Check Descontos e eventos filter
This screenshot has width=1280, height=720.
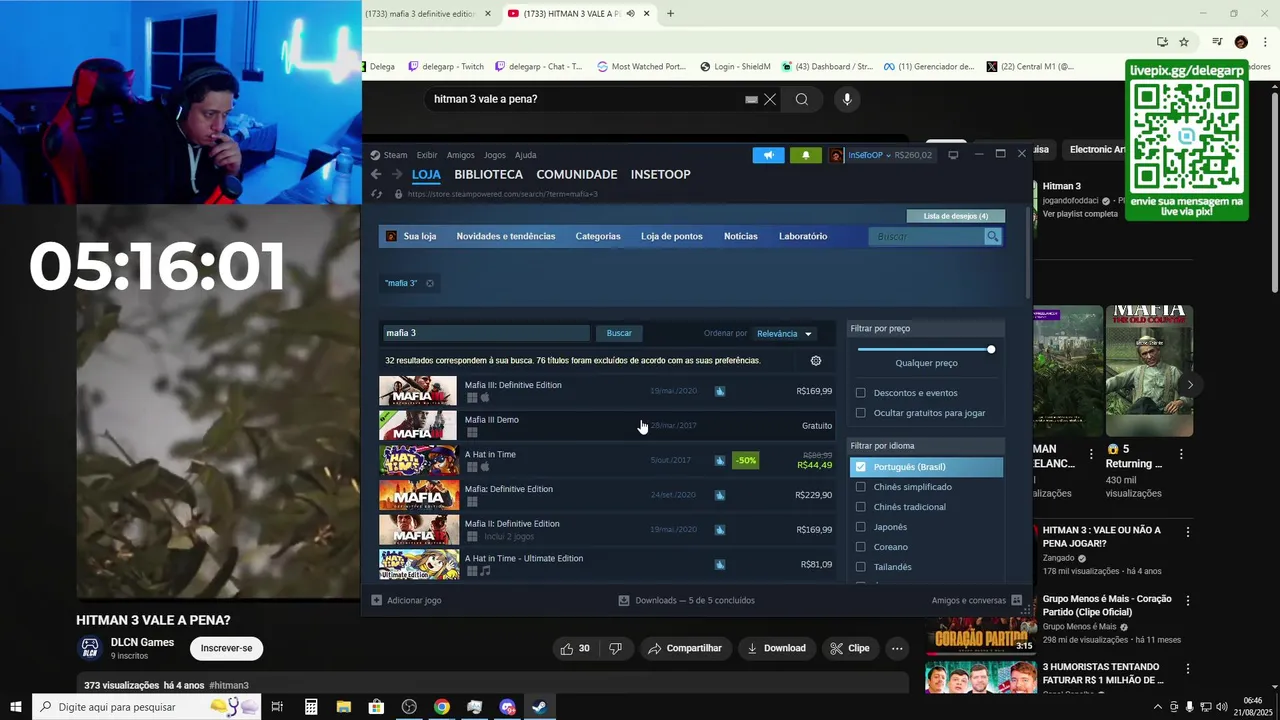(860, 393)
